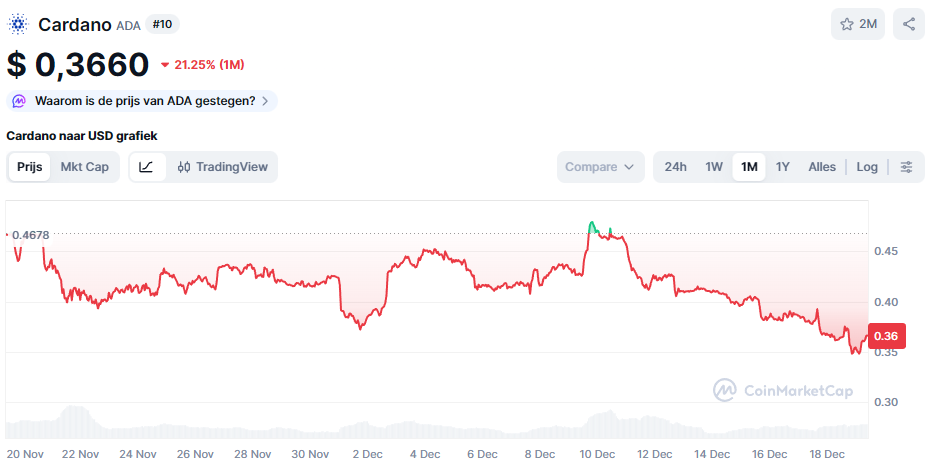The image size is (929, 460).
Task: Select the 1W time range
Action: (714, 167)
